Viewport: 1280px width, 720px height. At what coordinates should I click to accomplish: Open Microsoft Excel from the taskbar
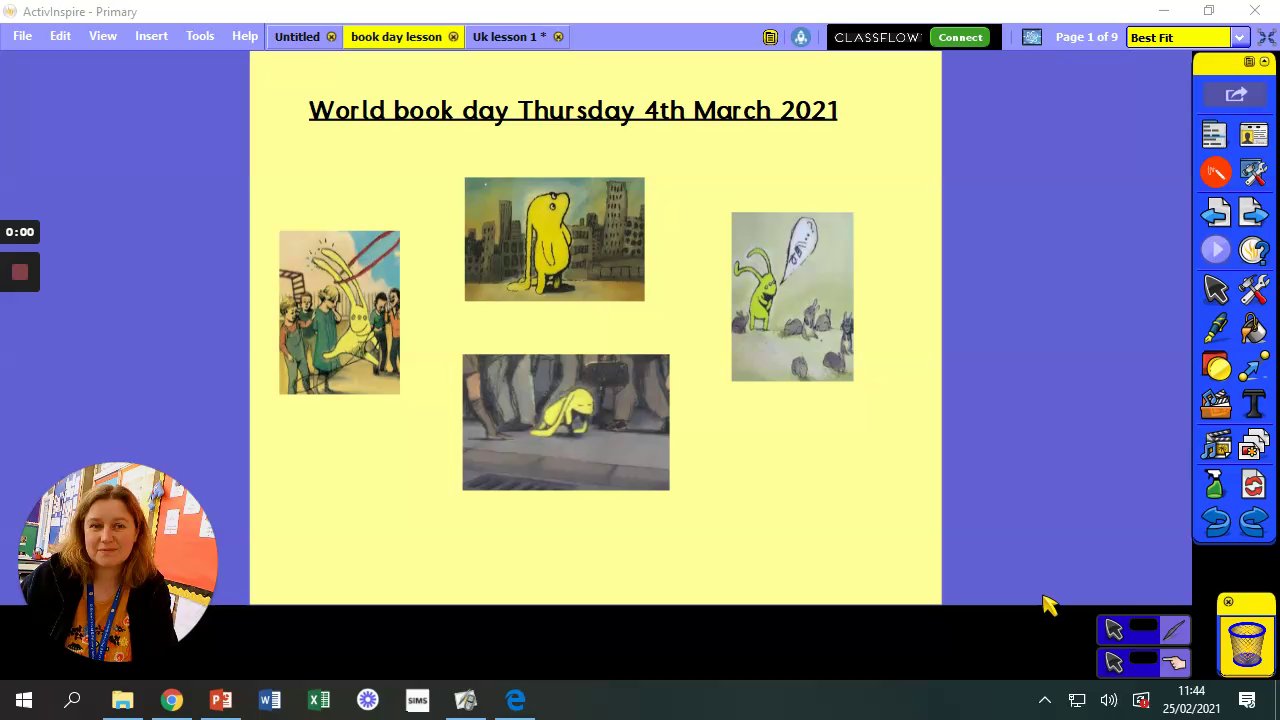click(x=319, y=700)
